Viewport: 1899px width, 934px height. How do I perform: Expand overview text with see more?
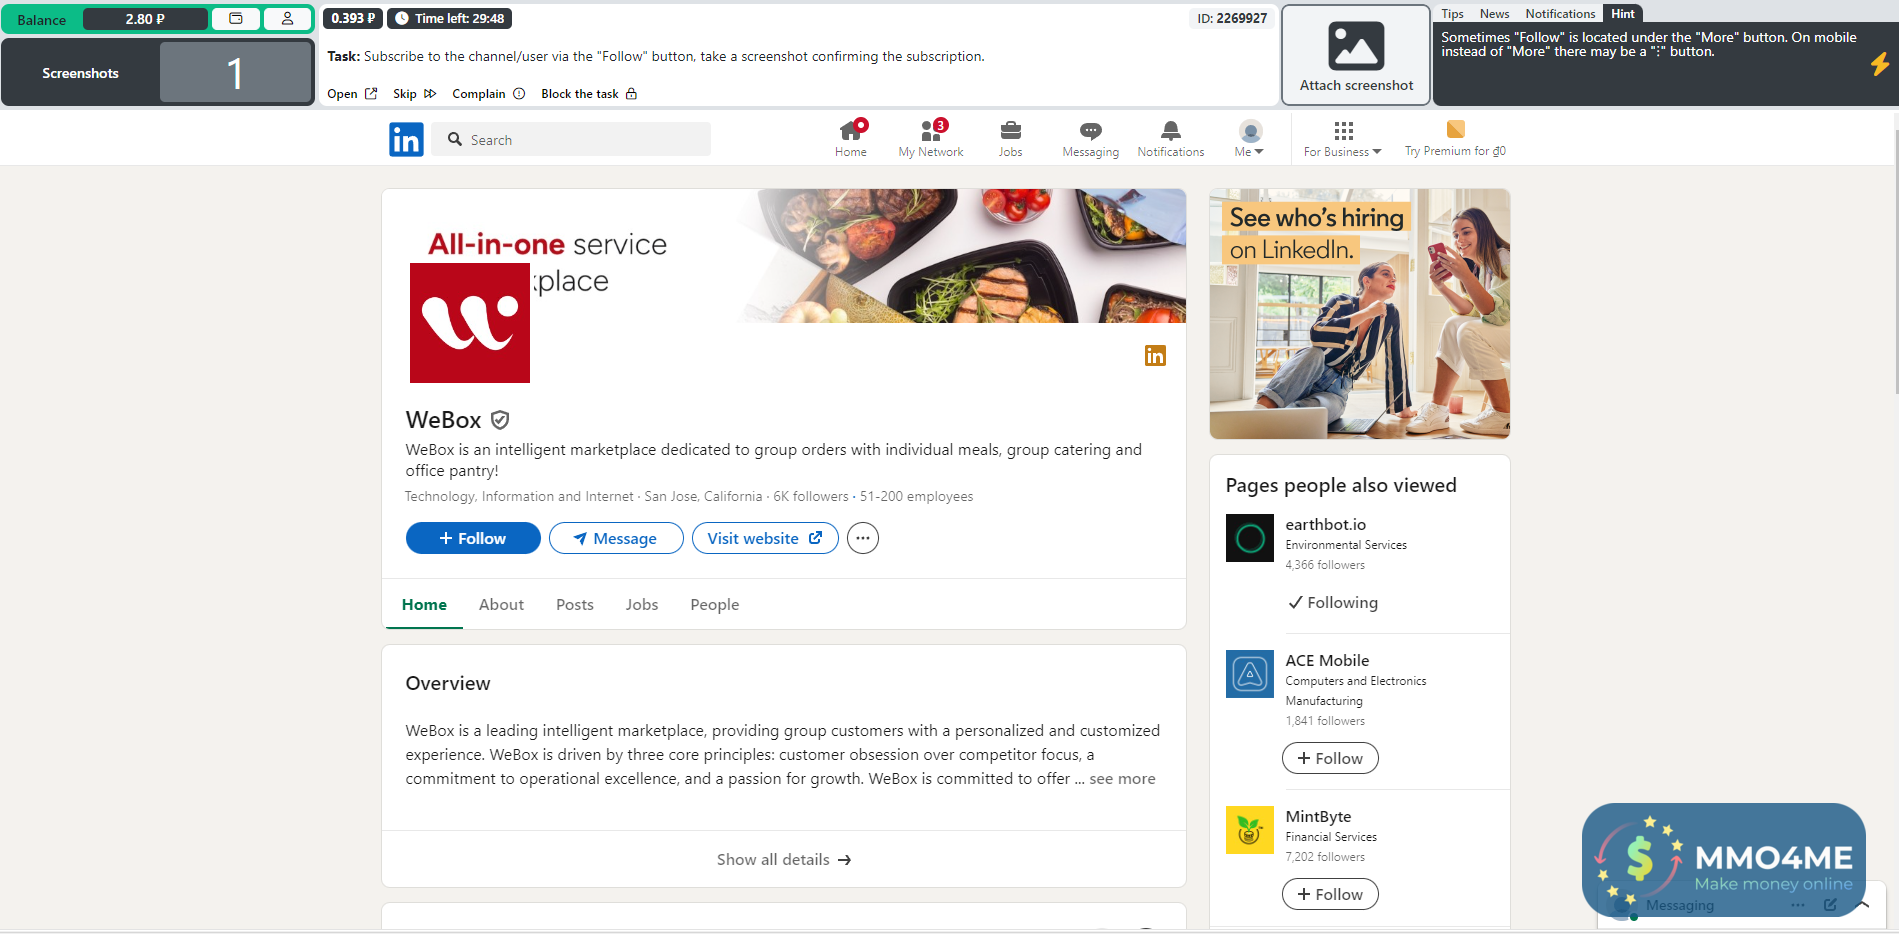point(1122,779)
